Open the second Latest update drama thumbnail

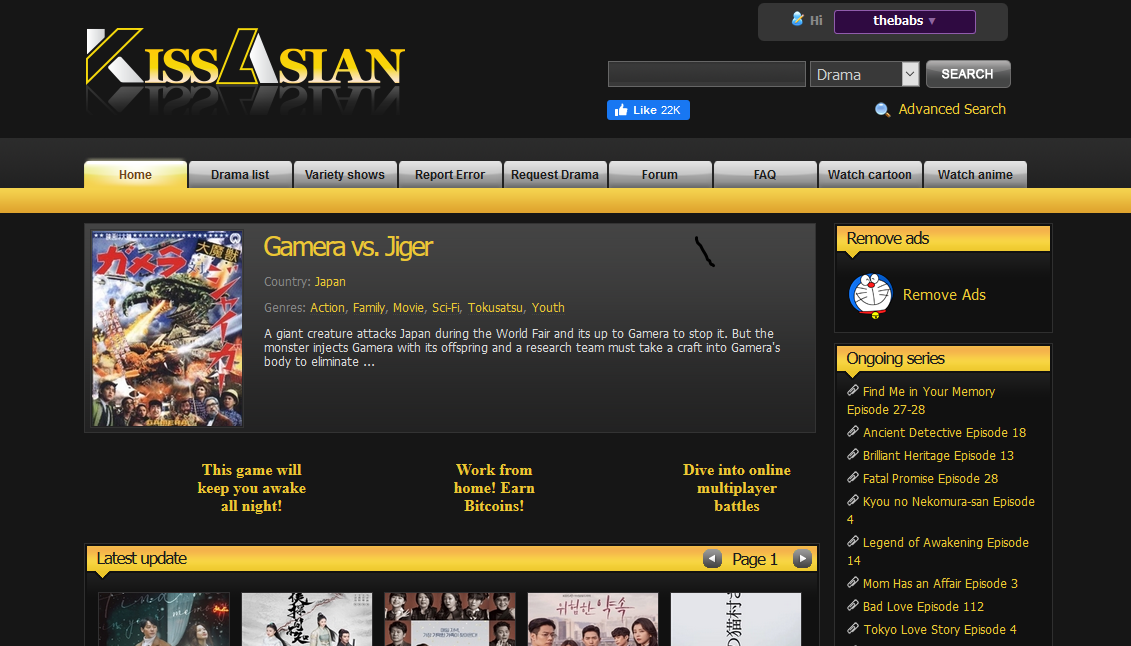tap(307, 619)
